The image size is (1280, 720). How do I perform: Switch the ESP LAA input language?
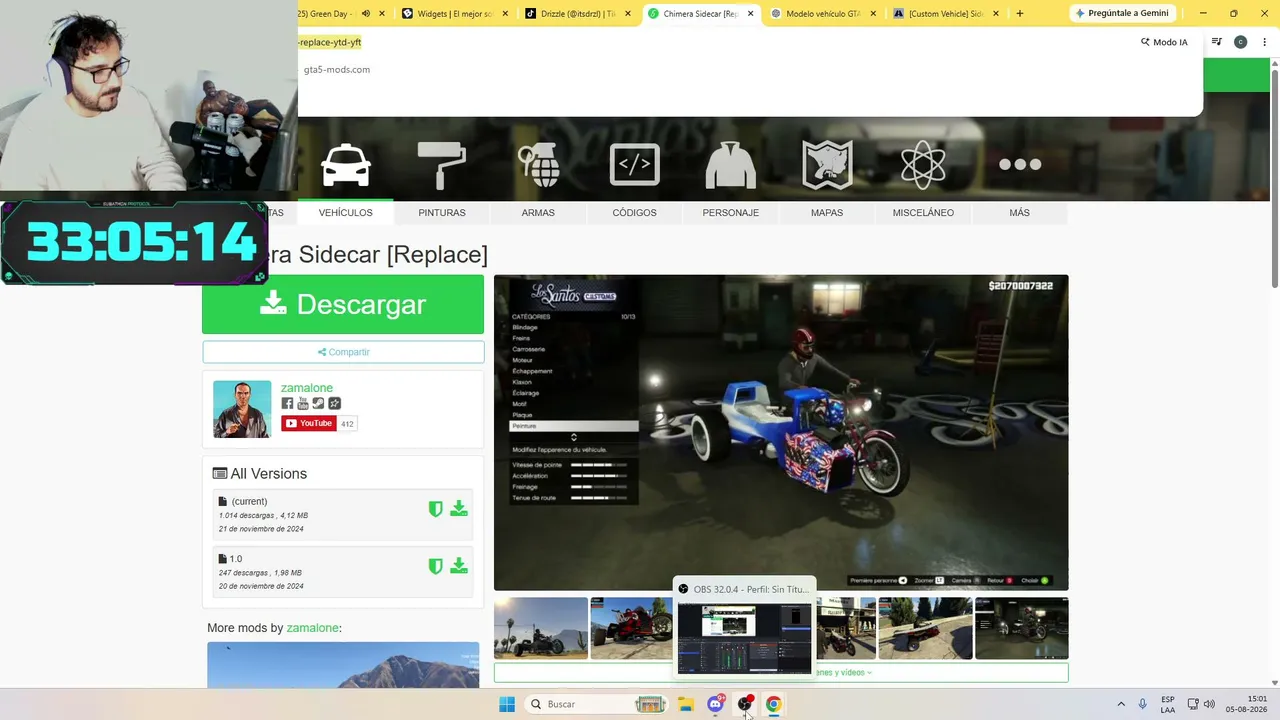tap(1168, 704)
